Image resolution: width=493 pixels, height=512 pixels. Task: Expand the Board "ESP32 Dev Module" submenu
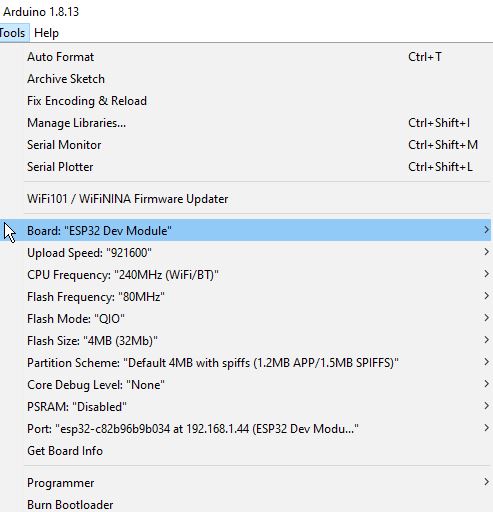(245, 230)
